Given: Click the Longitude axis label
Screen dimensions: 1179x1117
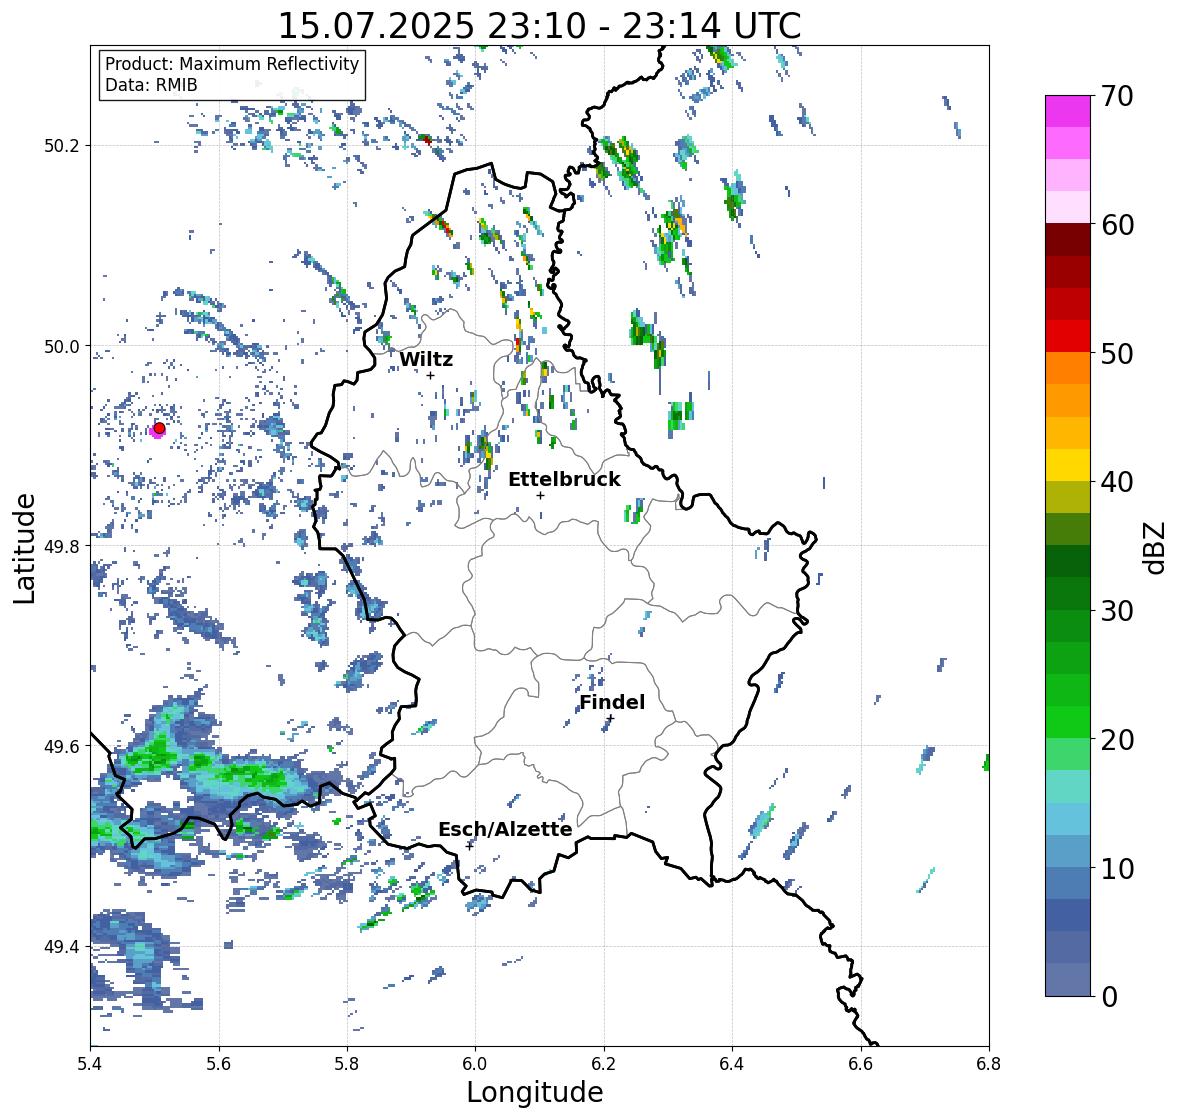Looking at the screenshot, I should coord(535,1092).
